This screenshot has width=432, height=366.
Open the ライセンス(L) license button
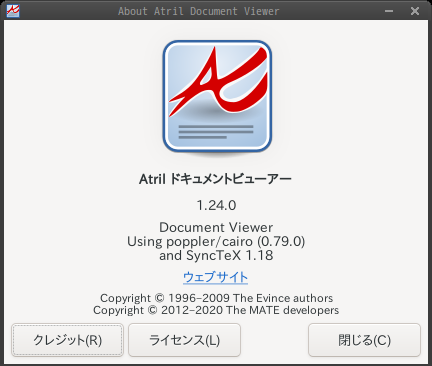(x=184, y=340)
